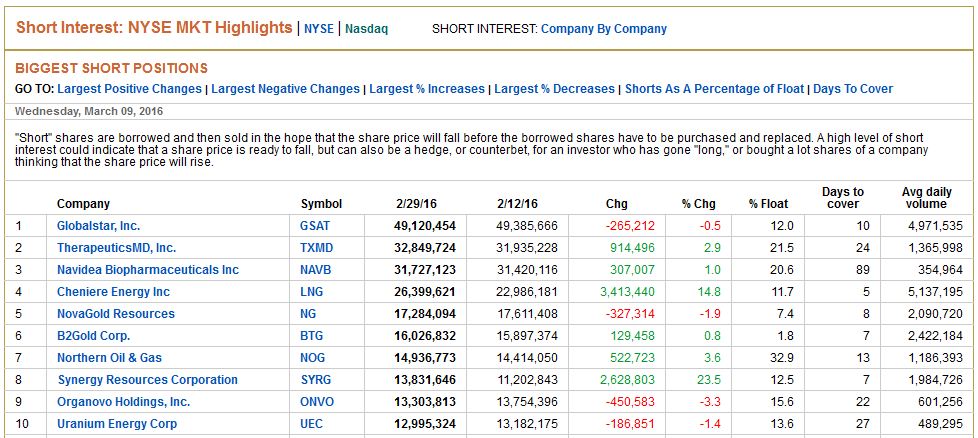The height and width of the screenshot is (438, 978).
Task: Open Uranium Energy Corp company page
Action: tap(116, 424)
